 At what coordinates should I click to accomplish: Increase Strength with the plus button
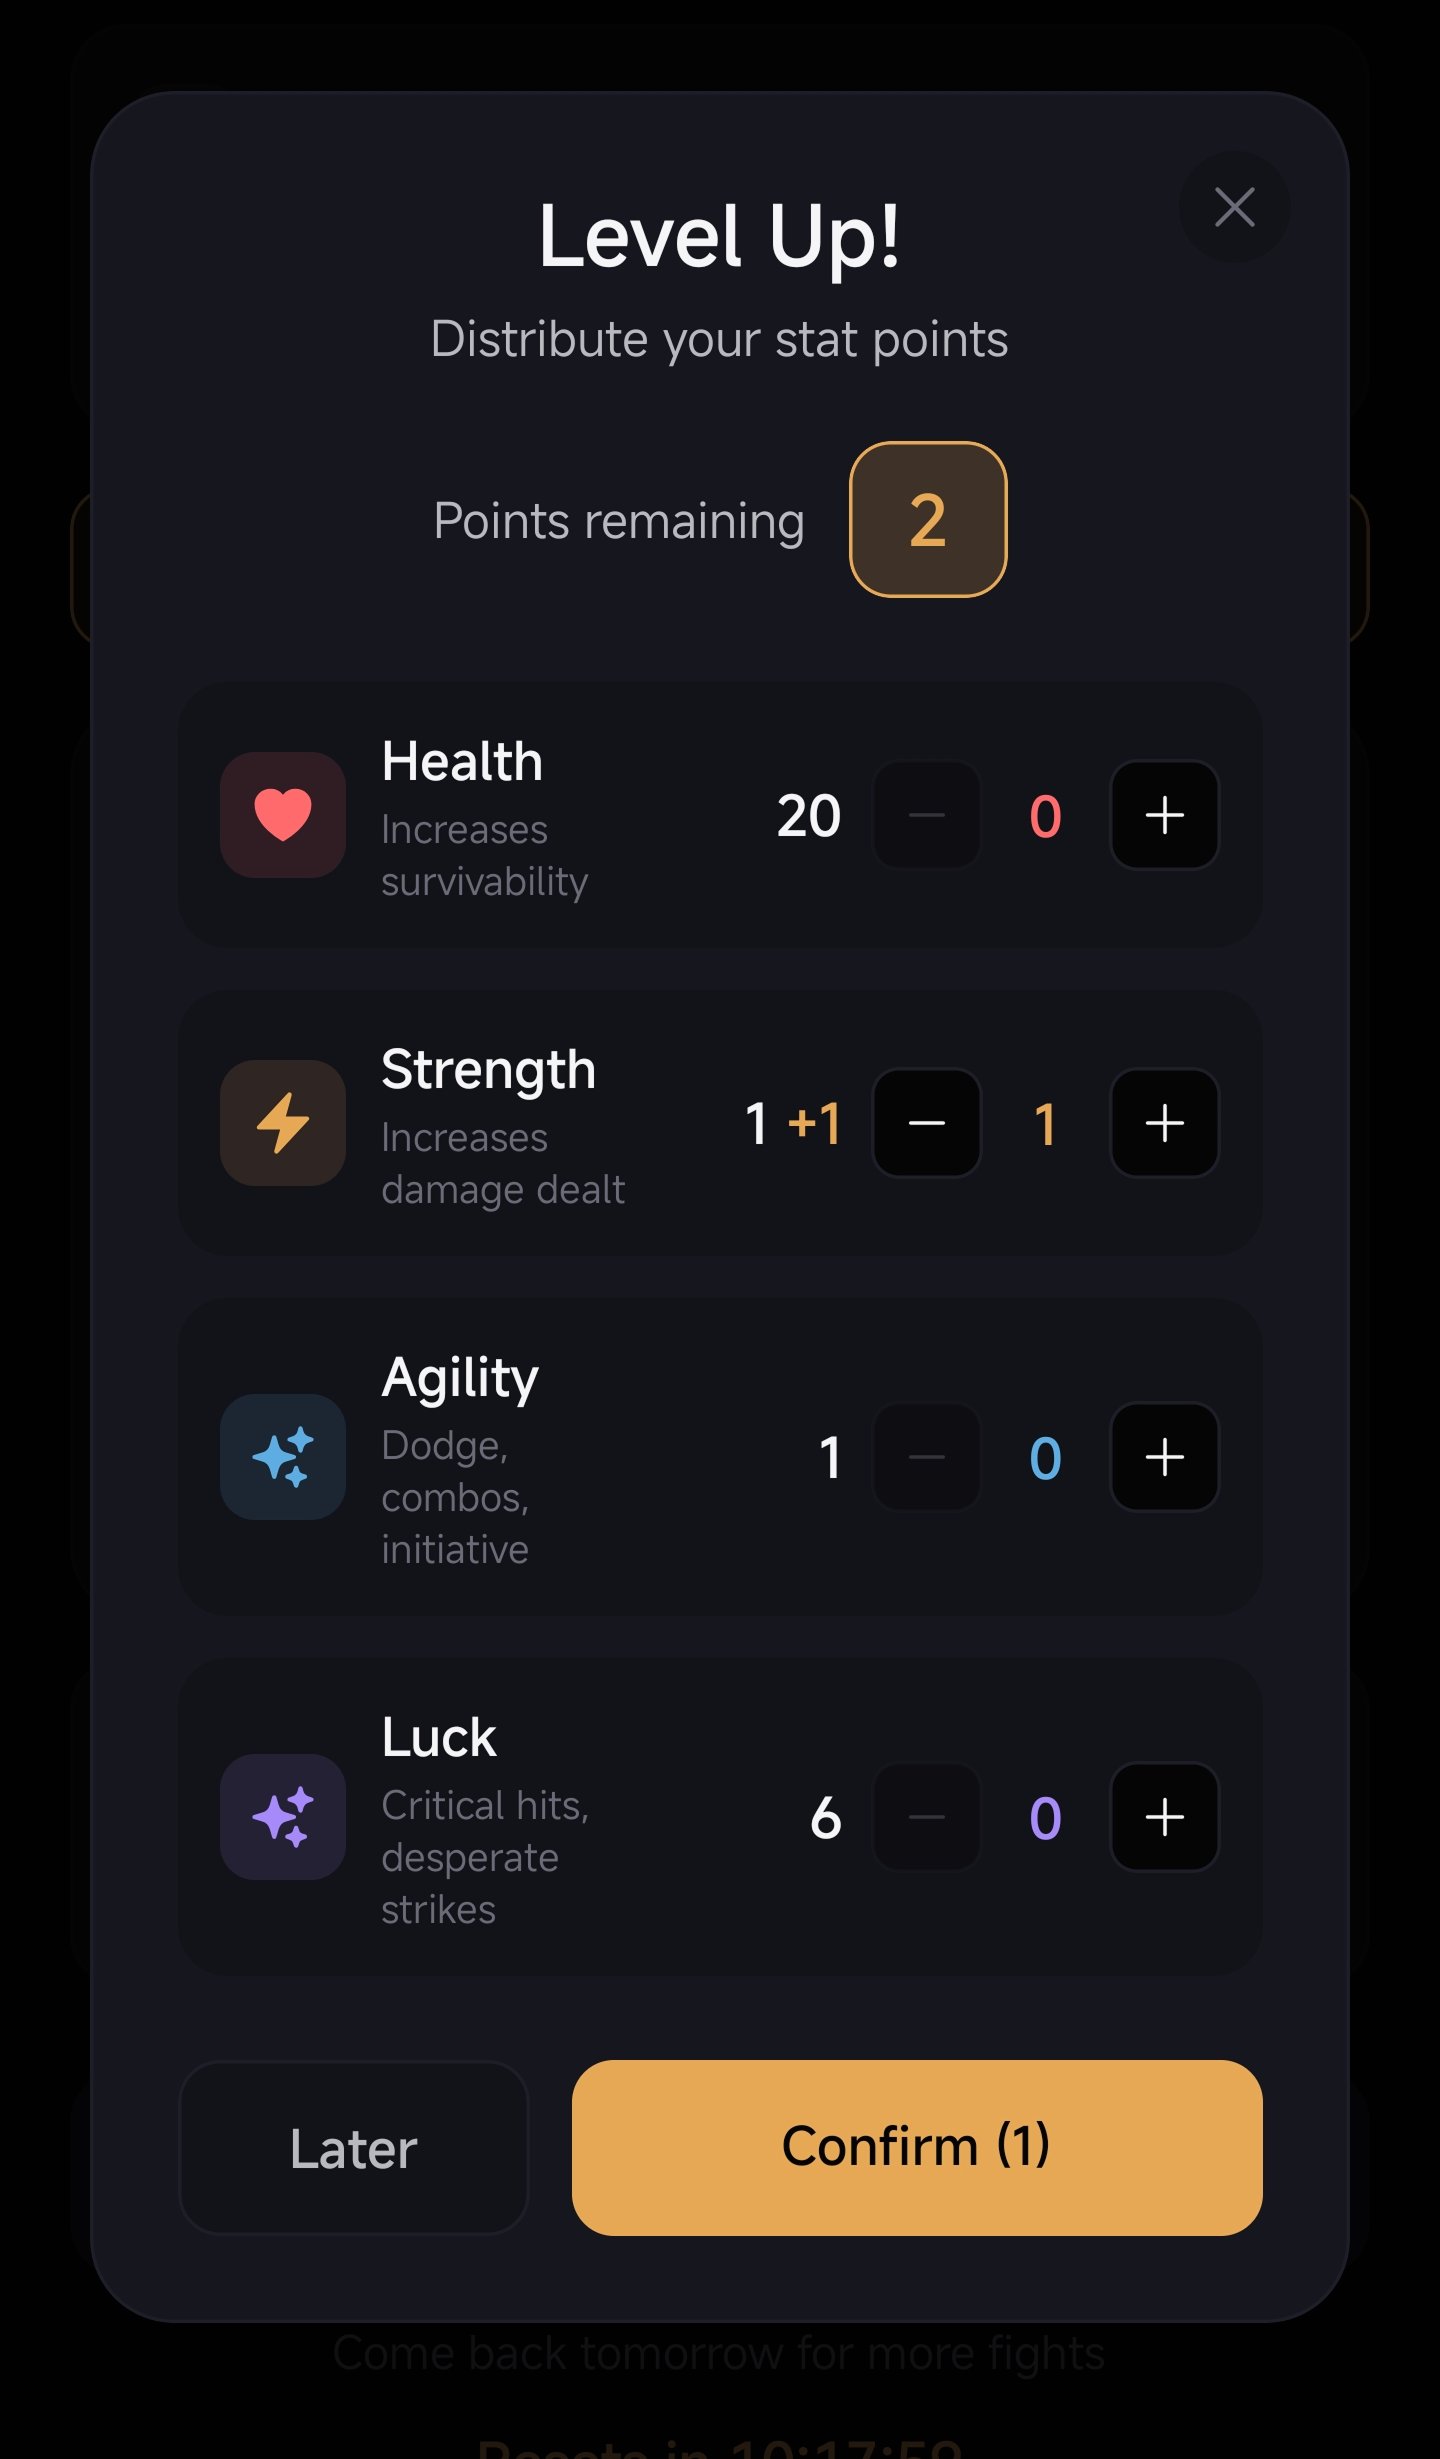pos(1164,1122)
